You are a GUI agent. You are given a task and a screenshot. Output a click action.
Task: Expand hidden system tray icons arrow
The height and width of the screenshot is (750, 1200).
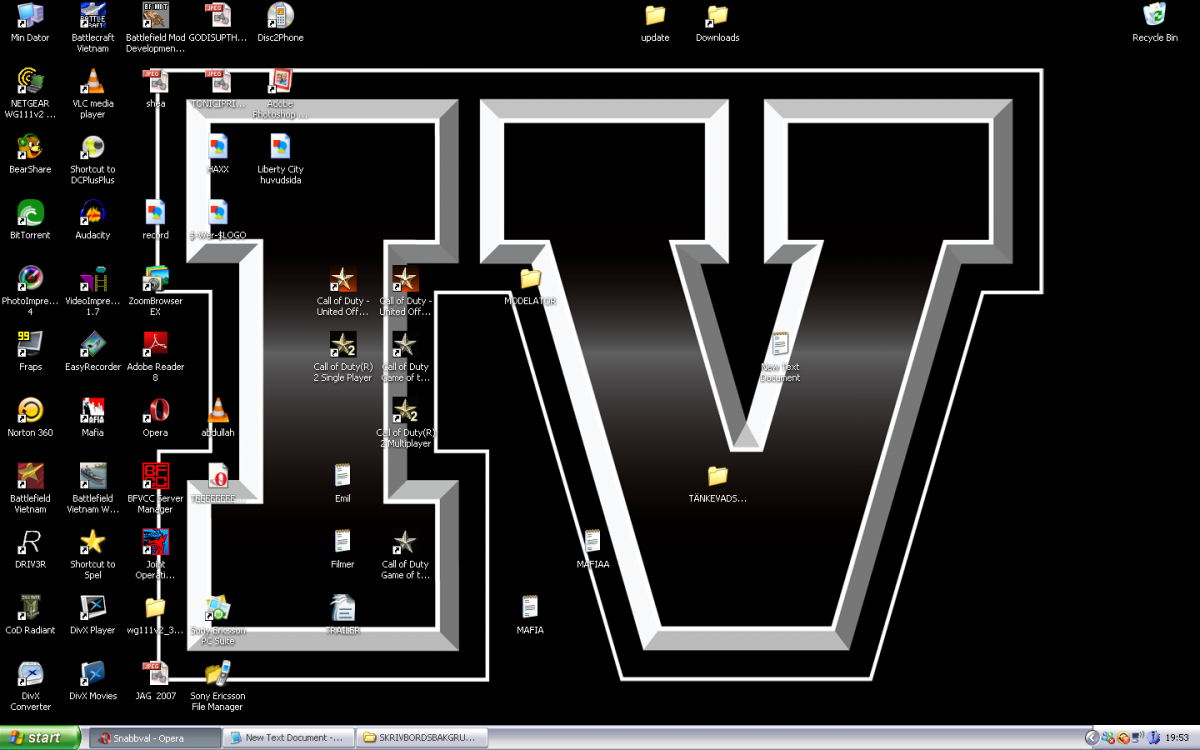point(1090,738)
